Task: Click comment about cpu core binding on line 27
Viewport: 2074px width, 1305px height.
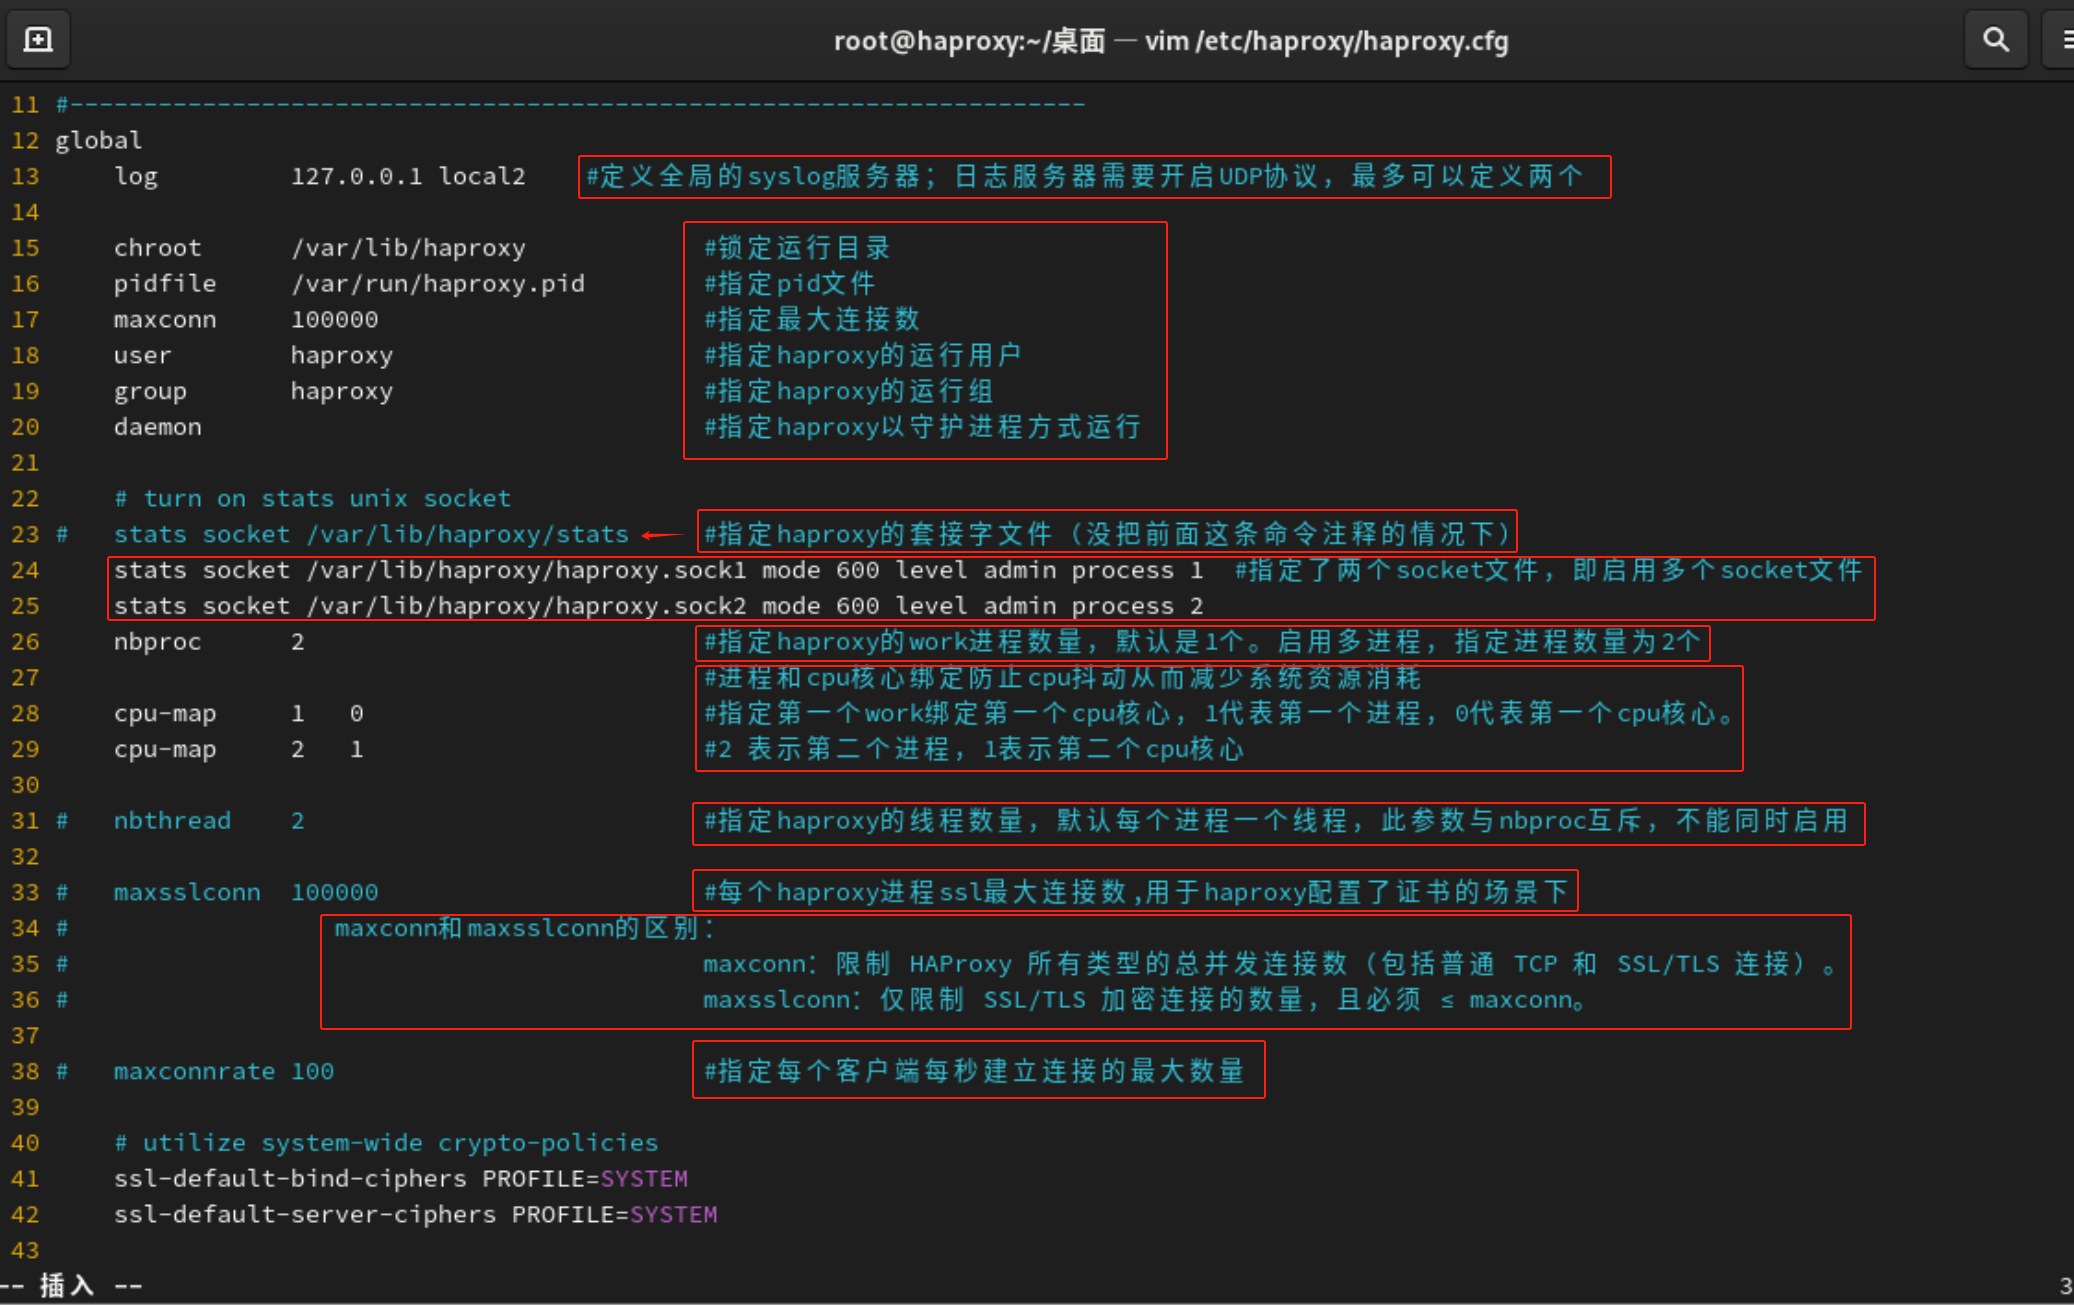Action: [x=1062, y=678]
